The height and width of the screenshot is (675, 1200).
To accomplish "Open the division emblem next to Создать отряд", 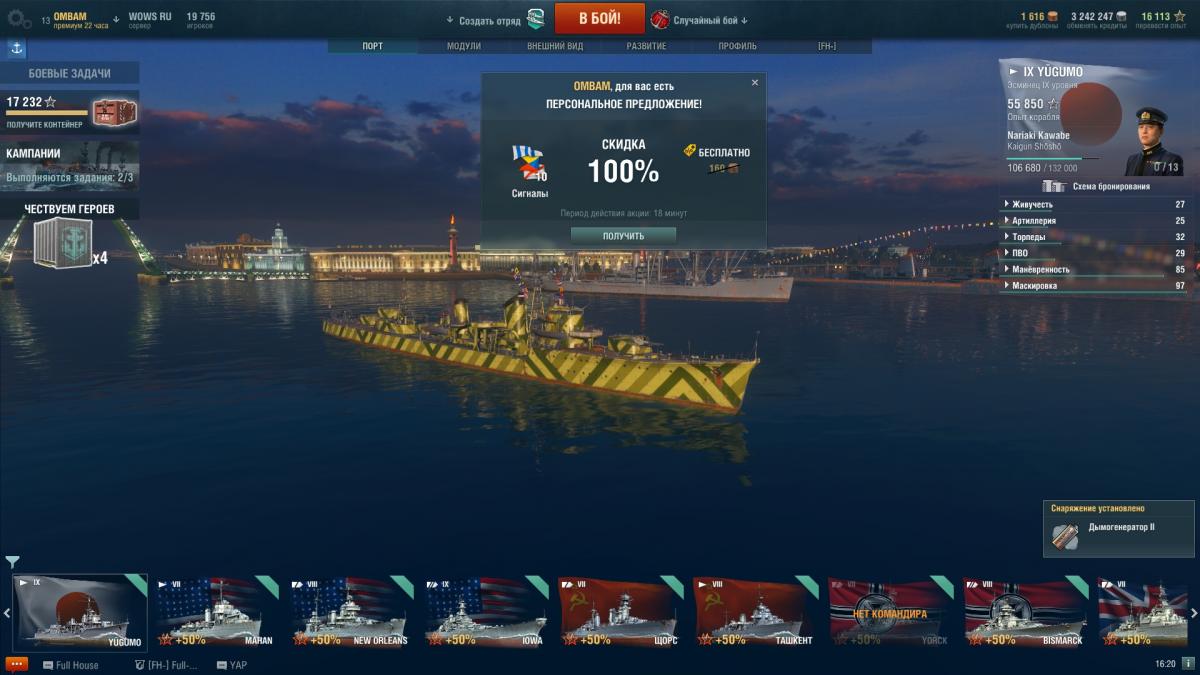I will pos(536,19).
